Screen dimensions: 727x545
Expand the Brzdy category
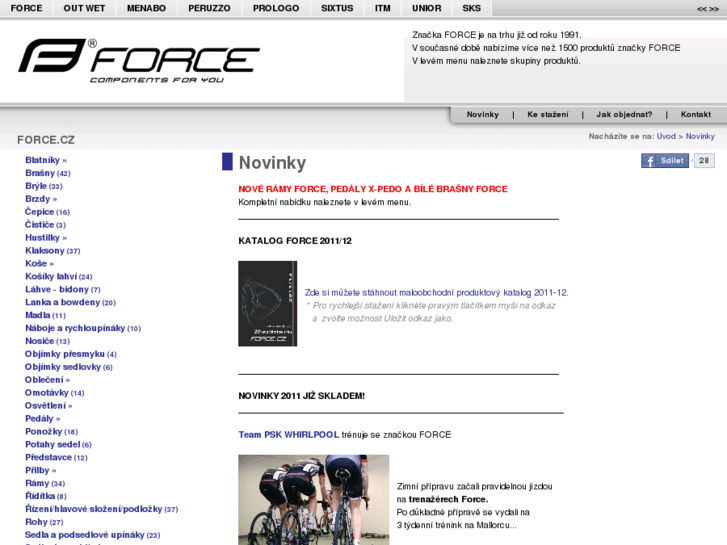tap(41, 199)
